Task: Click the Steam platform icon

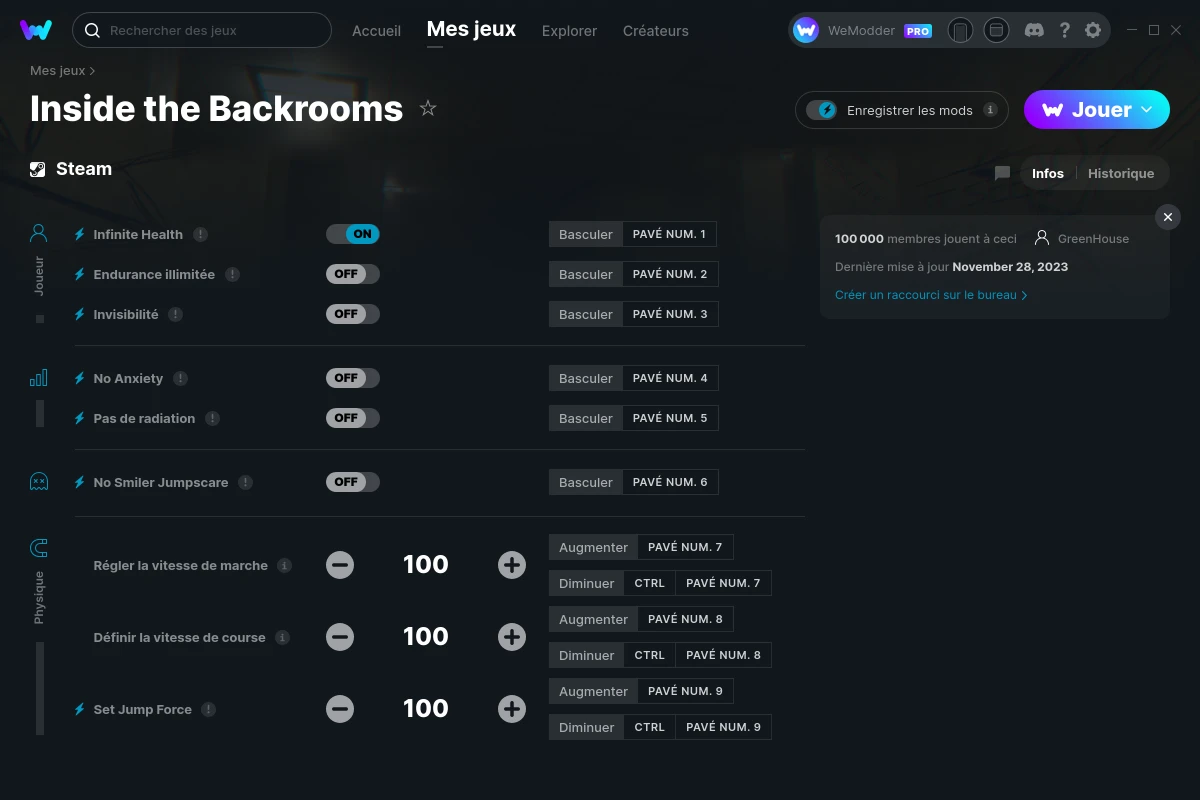Action: 37,169
